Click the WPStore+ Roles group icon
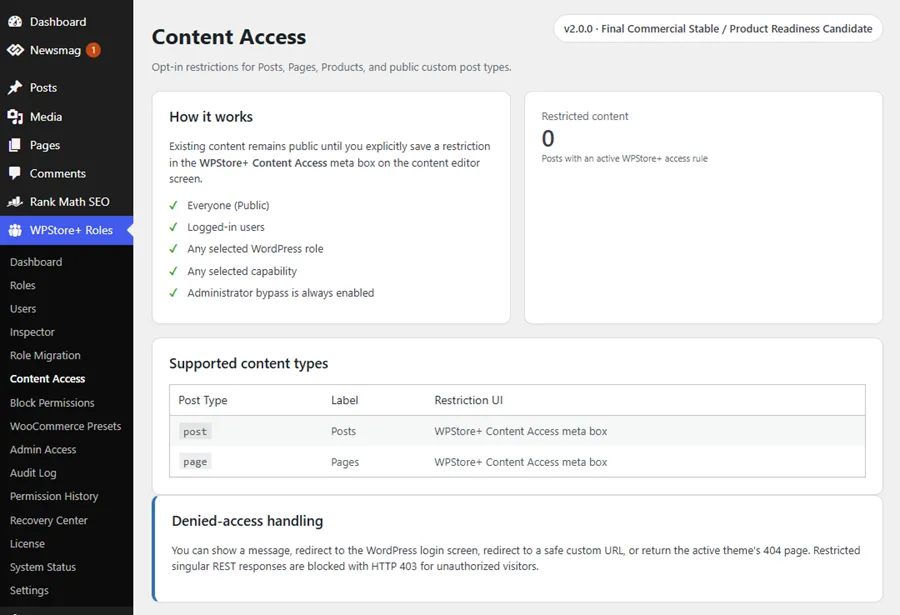This screenshot has width=900, height=615. [15, 230]
